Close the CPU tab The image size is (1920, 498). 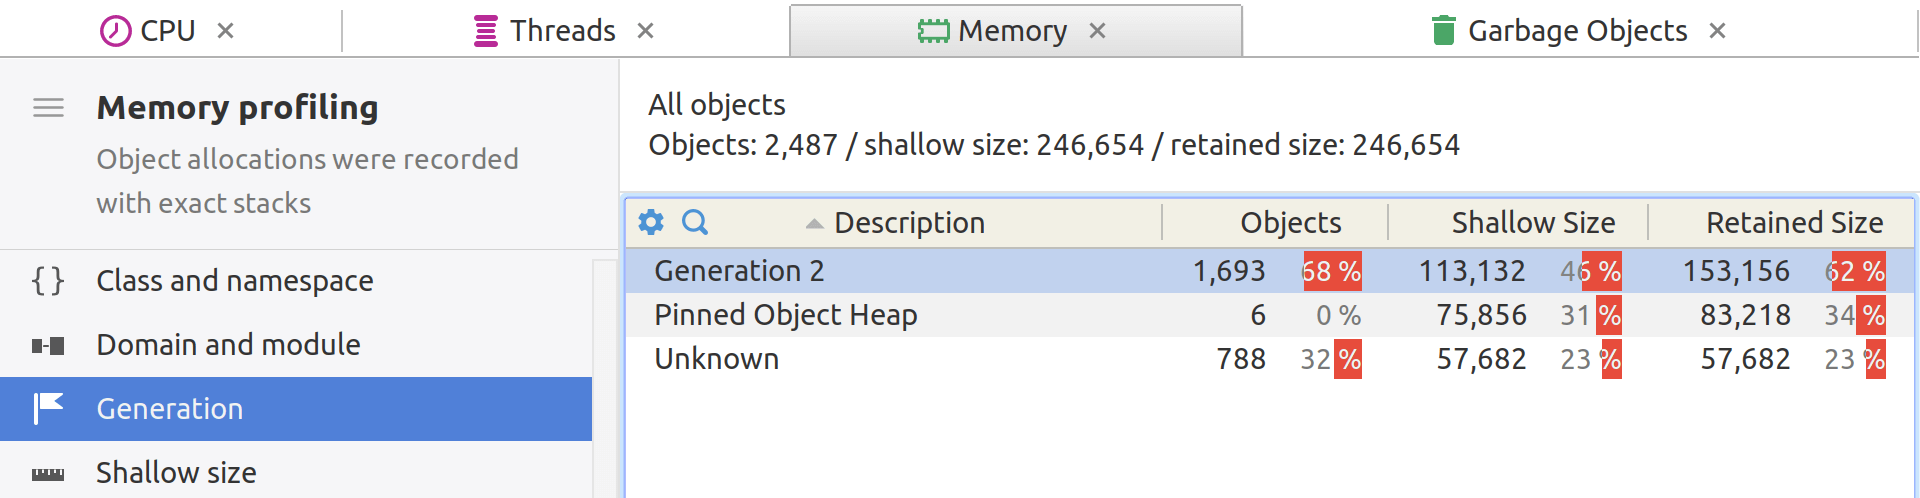click(x=226, y=31)
